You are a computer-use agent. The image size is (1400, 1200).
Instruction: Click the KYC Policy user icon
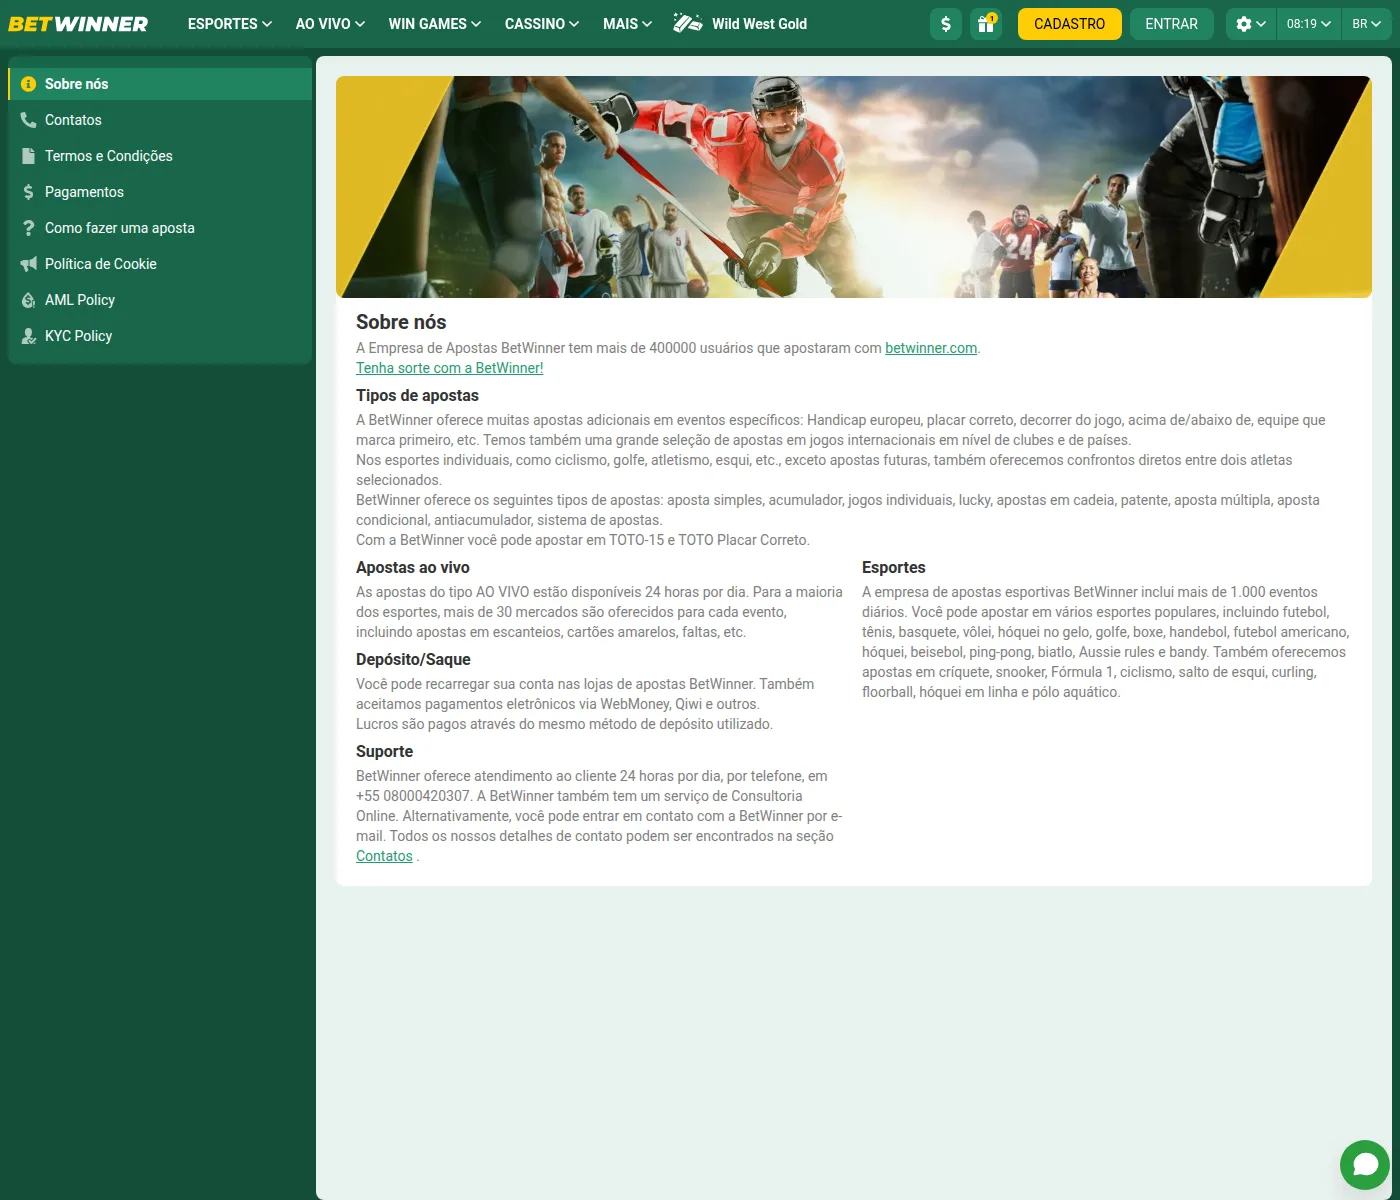(x=29, y=336)
